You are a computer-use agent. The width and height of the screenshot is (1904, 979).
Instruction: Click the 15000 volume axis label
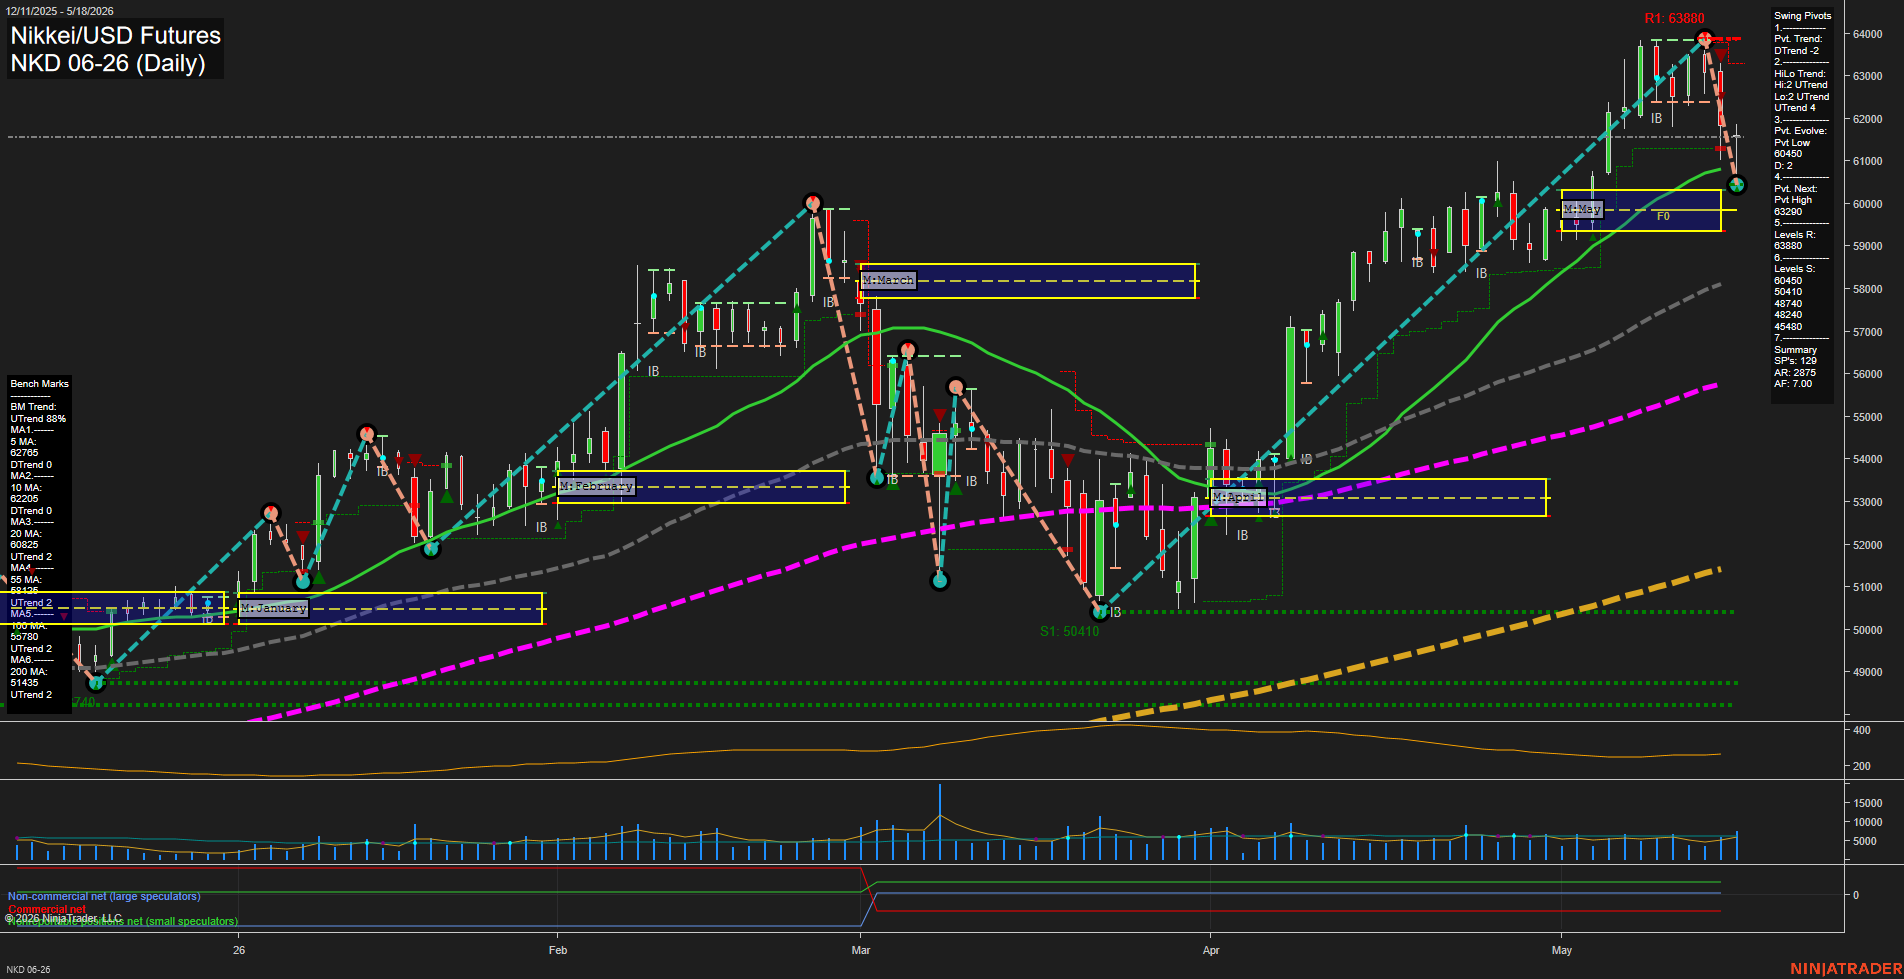[x=1868, y=803]
